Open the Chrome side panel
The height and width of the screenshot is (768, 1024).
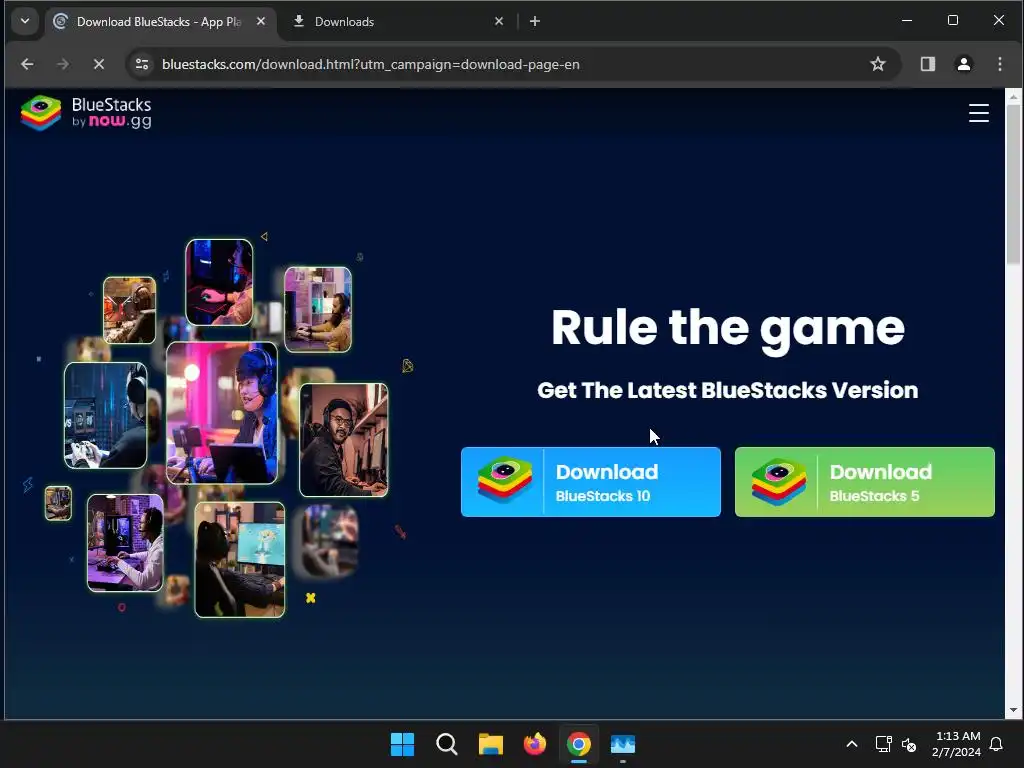927,64
